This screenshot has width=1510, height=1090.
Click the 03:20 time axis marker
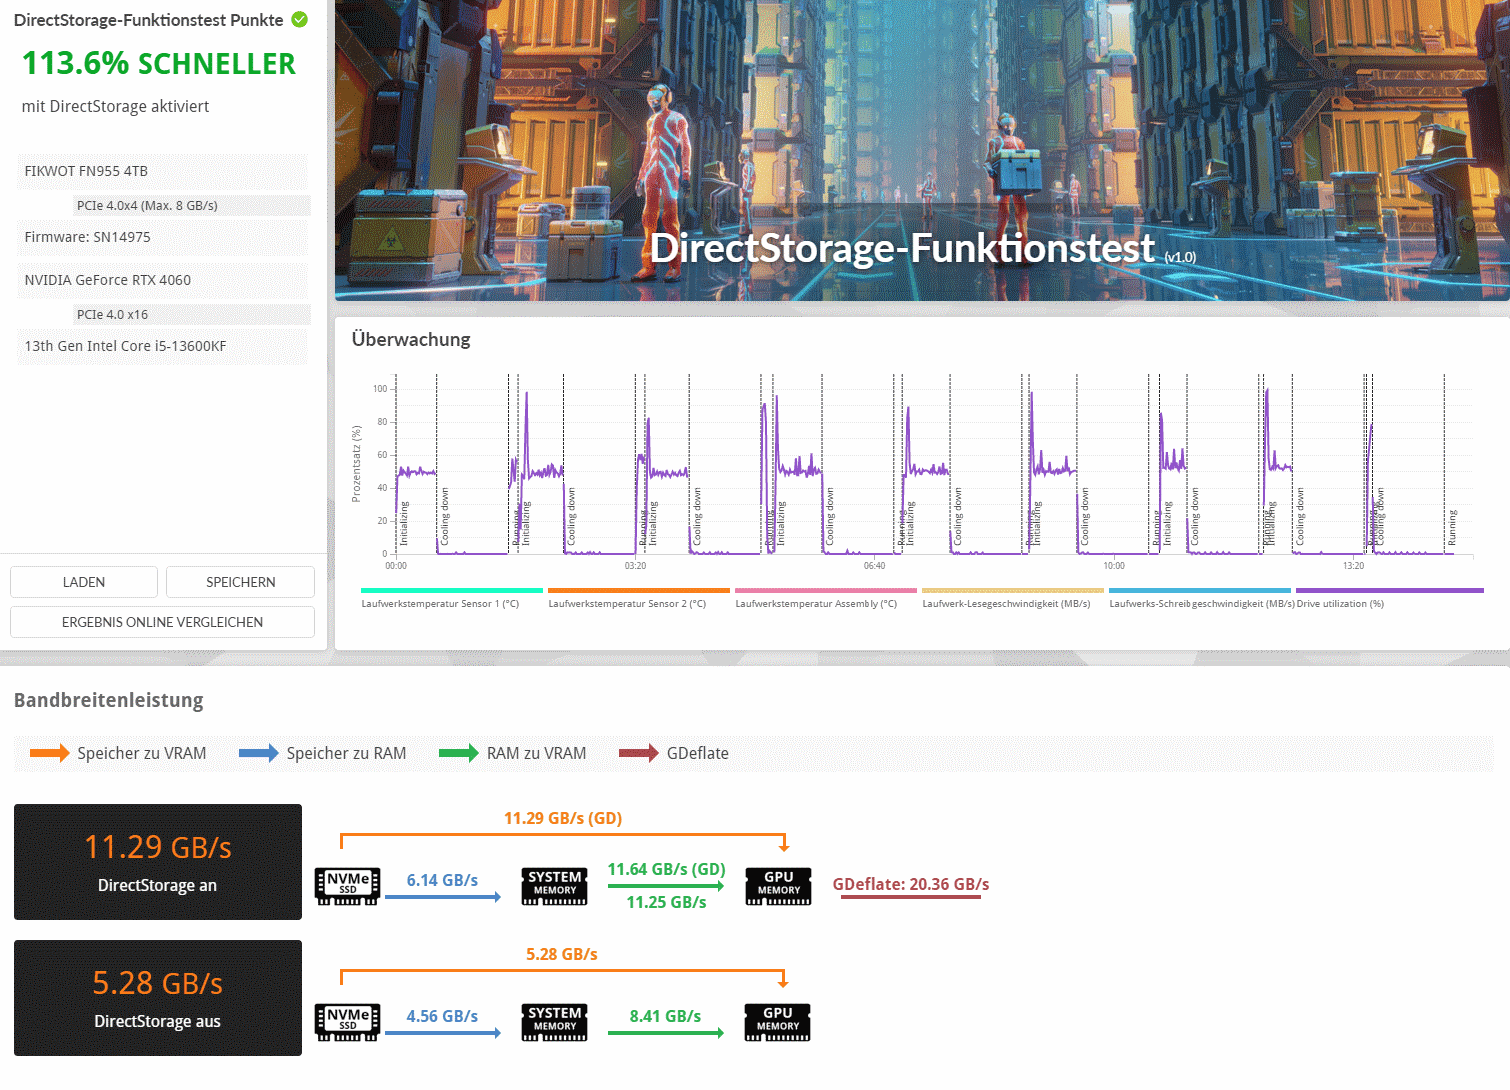(635, 566)
